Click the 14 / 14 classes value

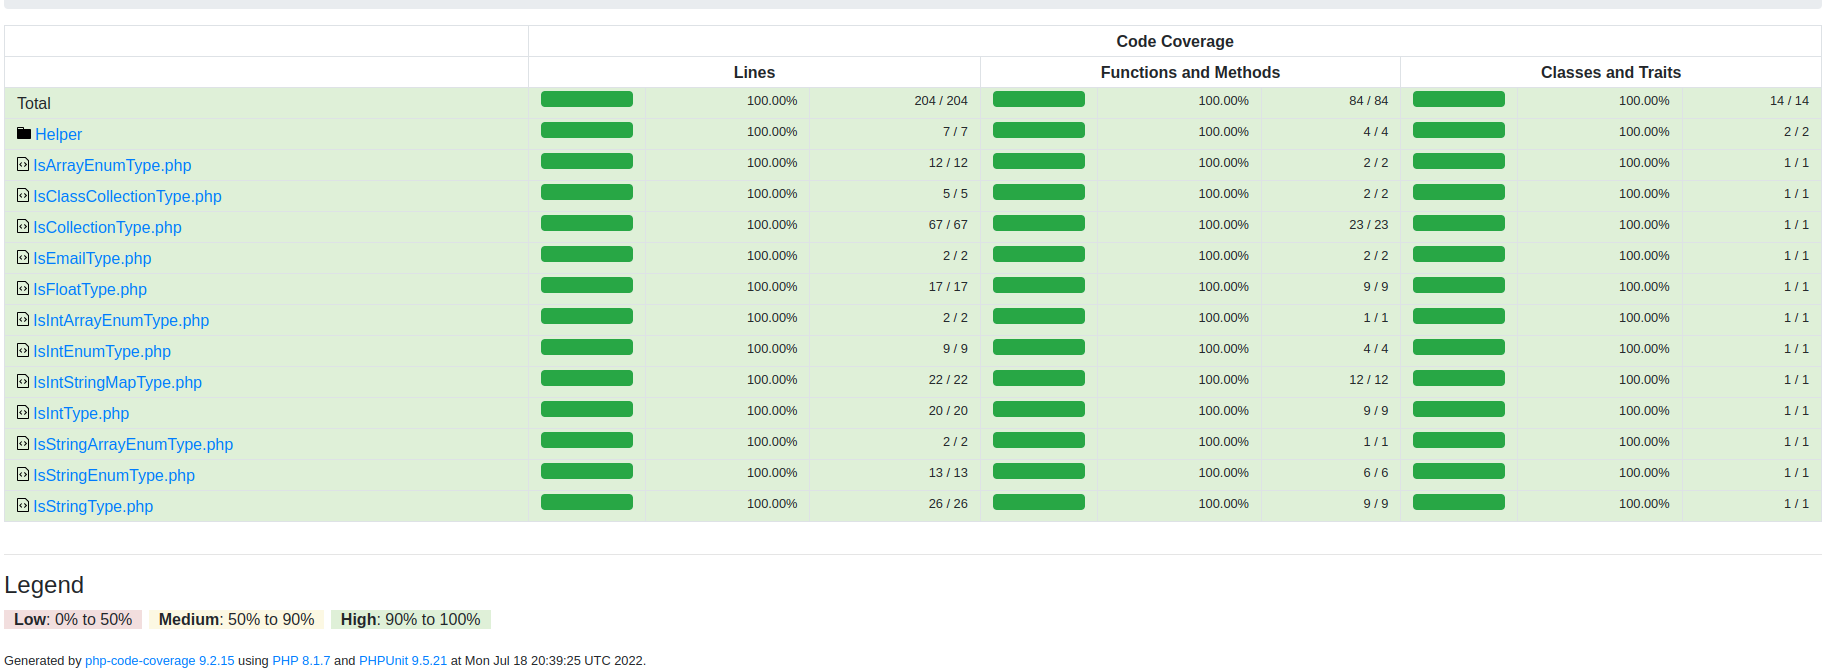1789,101
